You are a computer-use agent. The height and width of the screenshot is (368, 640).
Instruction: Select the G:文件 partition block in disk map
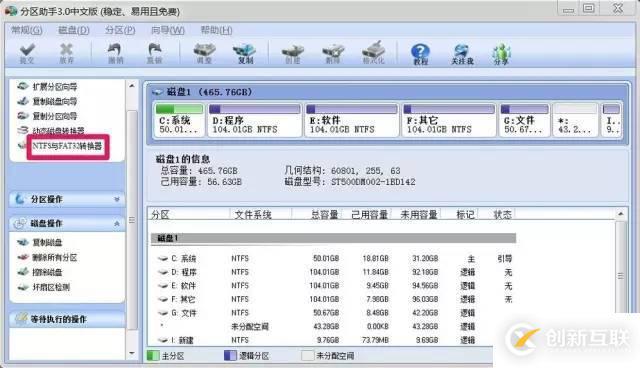[x=524, y=120]
